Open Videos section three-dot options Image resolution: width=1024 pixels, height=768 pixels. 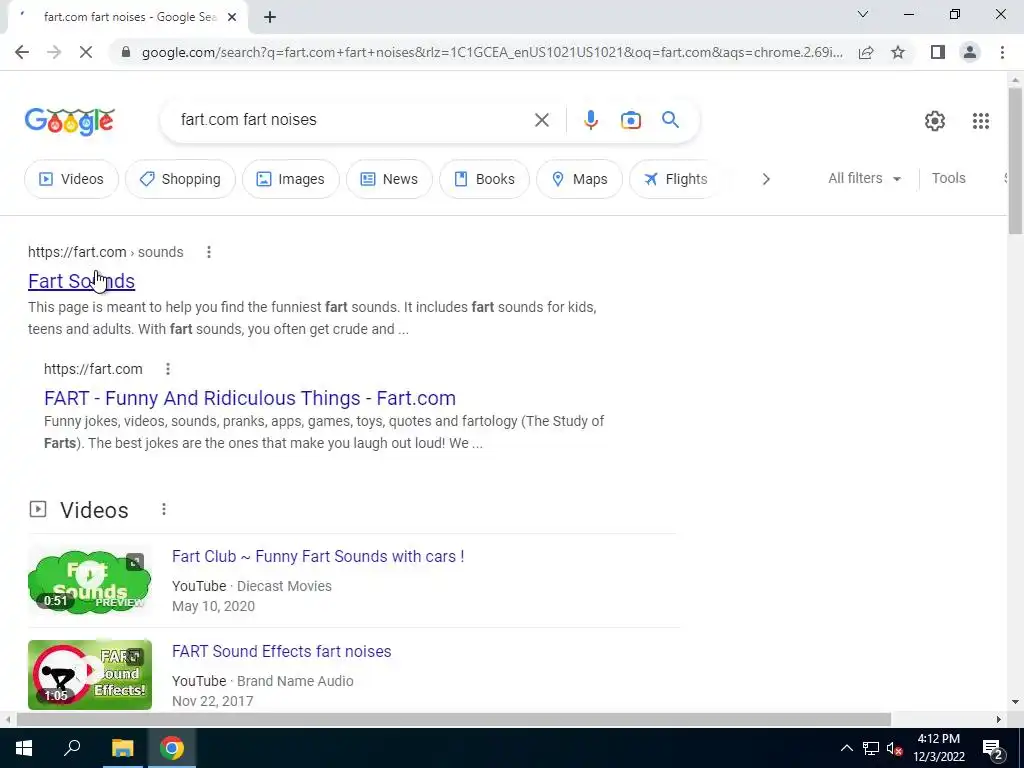click(x=164, y=509)
